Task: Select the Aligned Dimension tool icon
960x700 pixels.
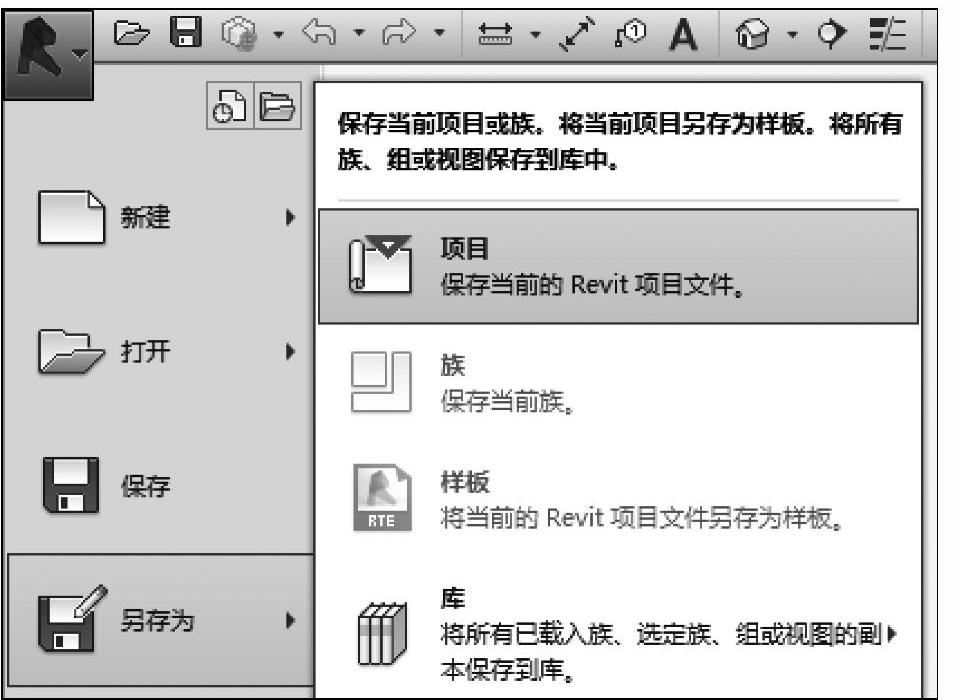Action: (577, 34)
